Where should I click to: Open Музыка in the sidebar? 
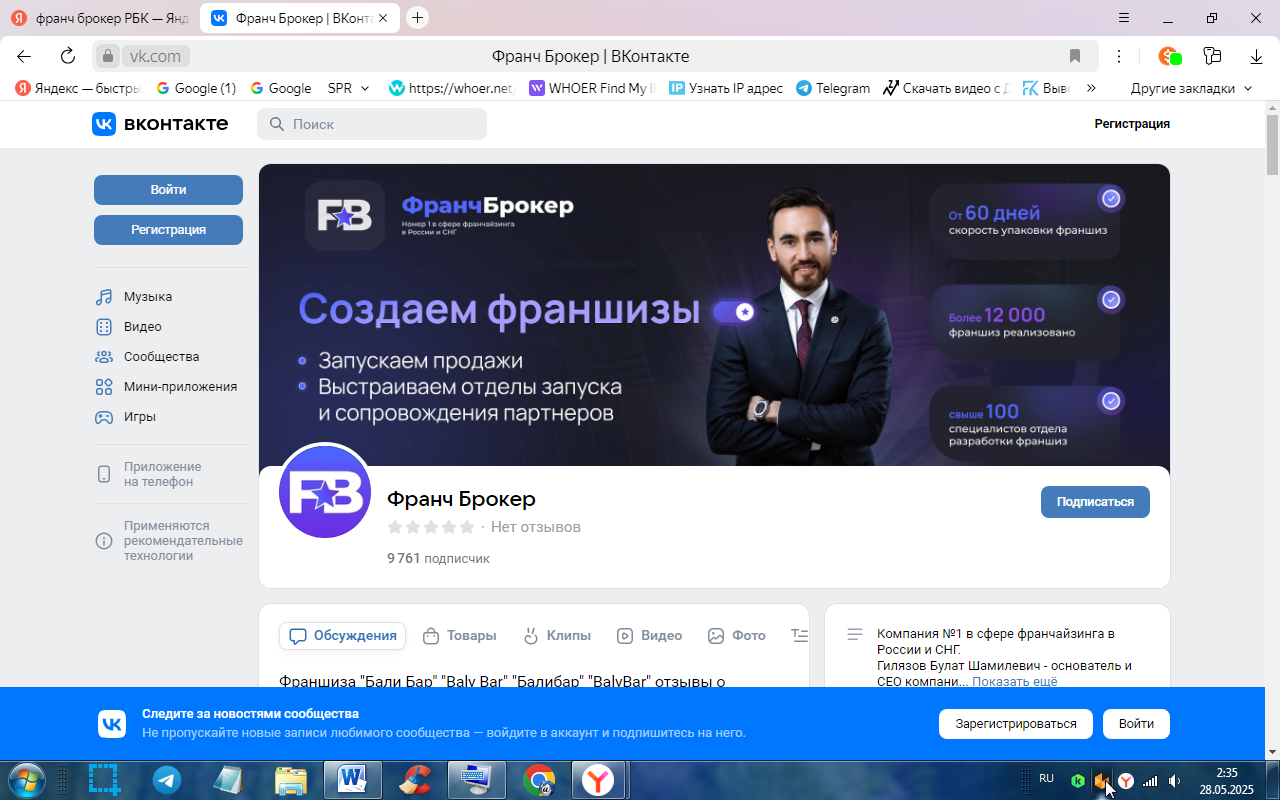point(134,297)
